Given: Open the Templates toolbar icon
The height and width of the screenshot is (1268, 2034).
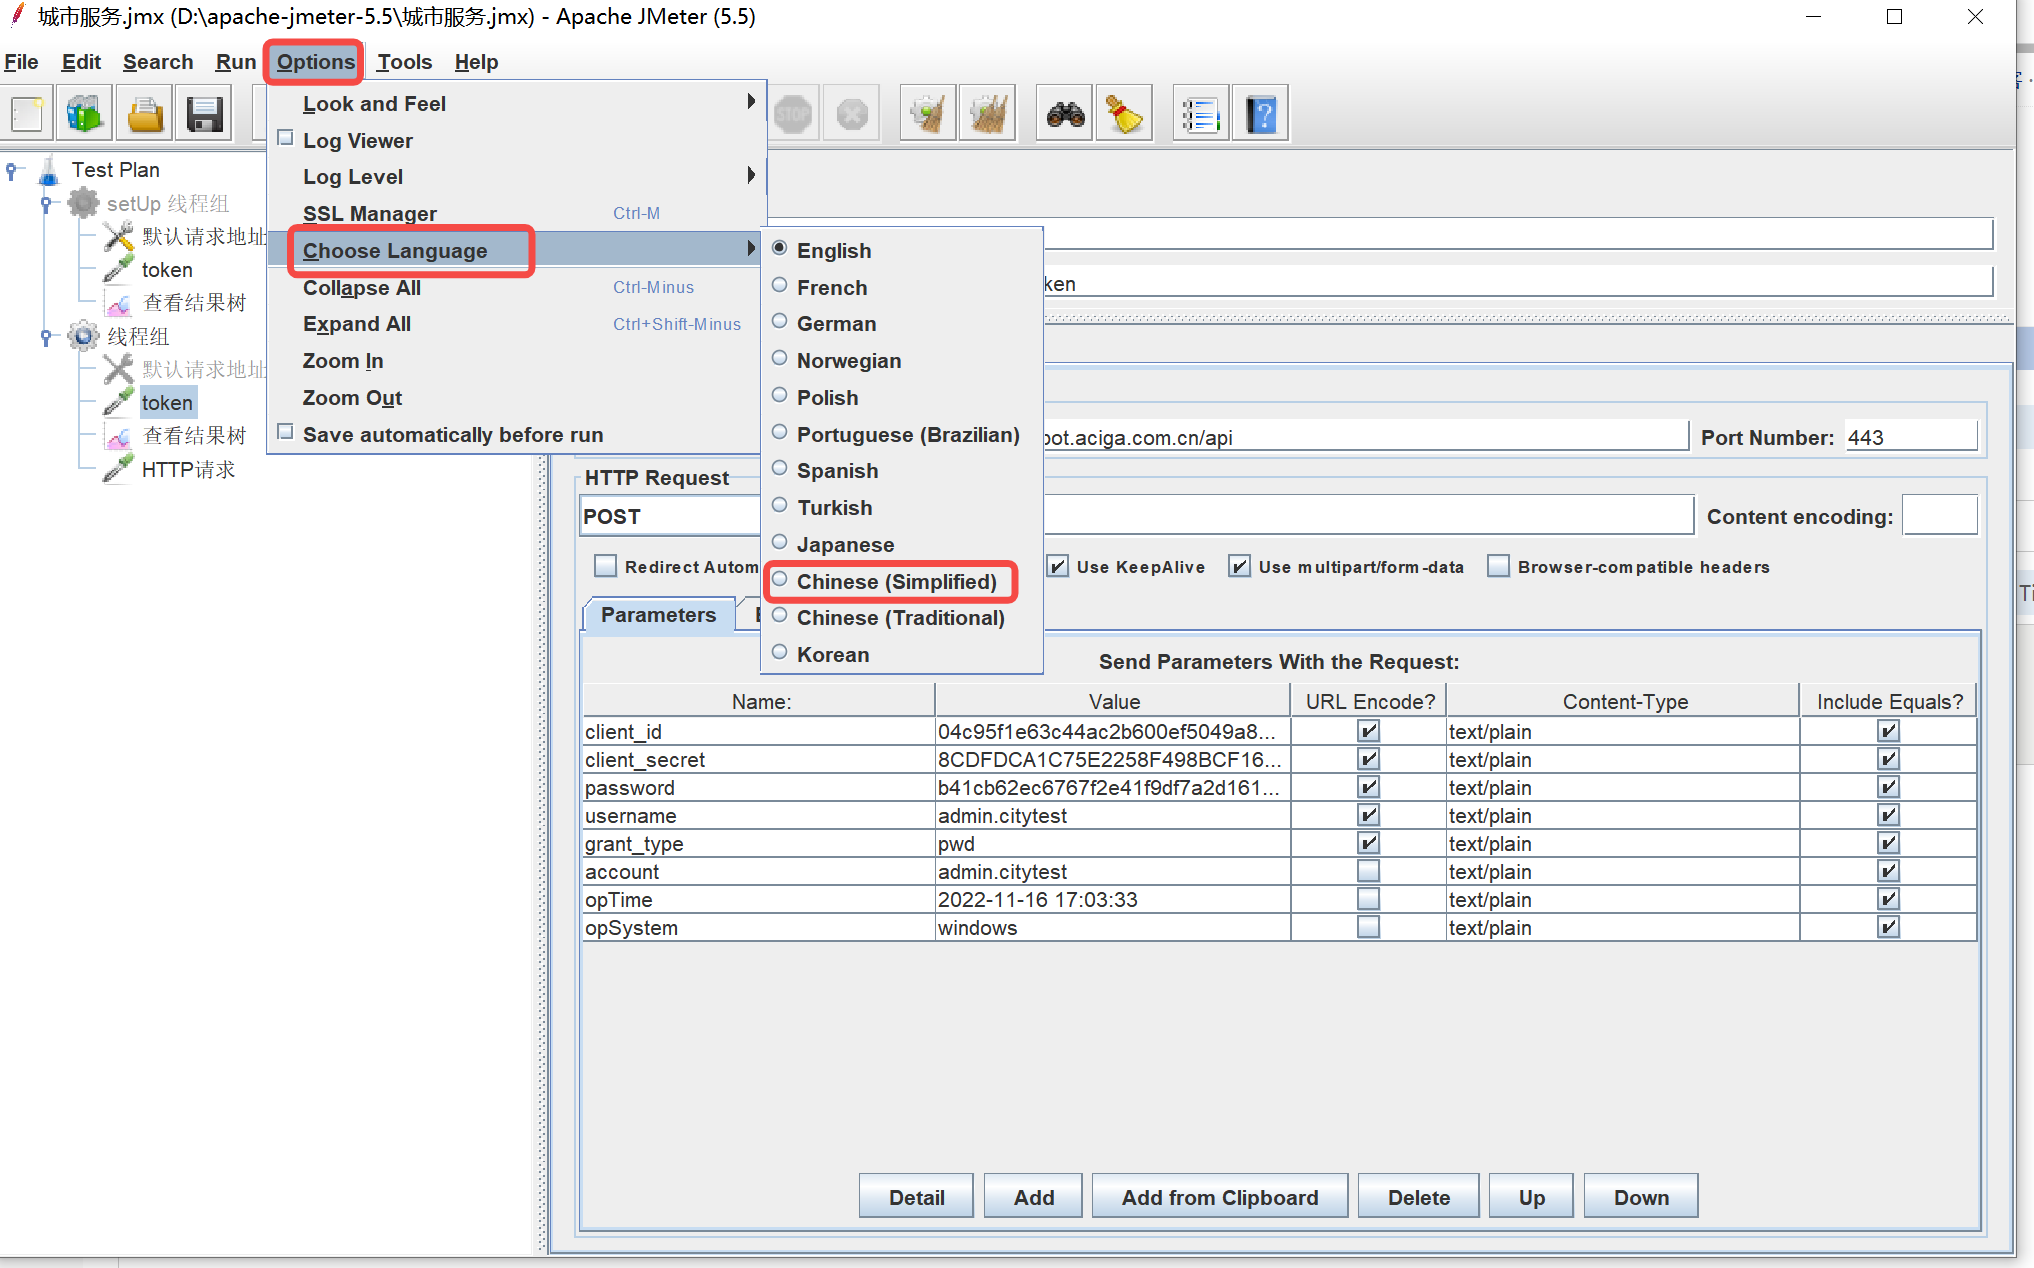Looking at the screenshot, I should [x=85, y=114].
